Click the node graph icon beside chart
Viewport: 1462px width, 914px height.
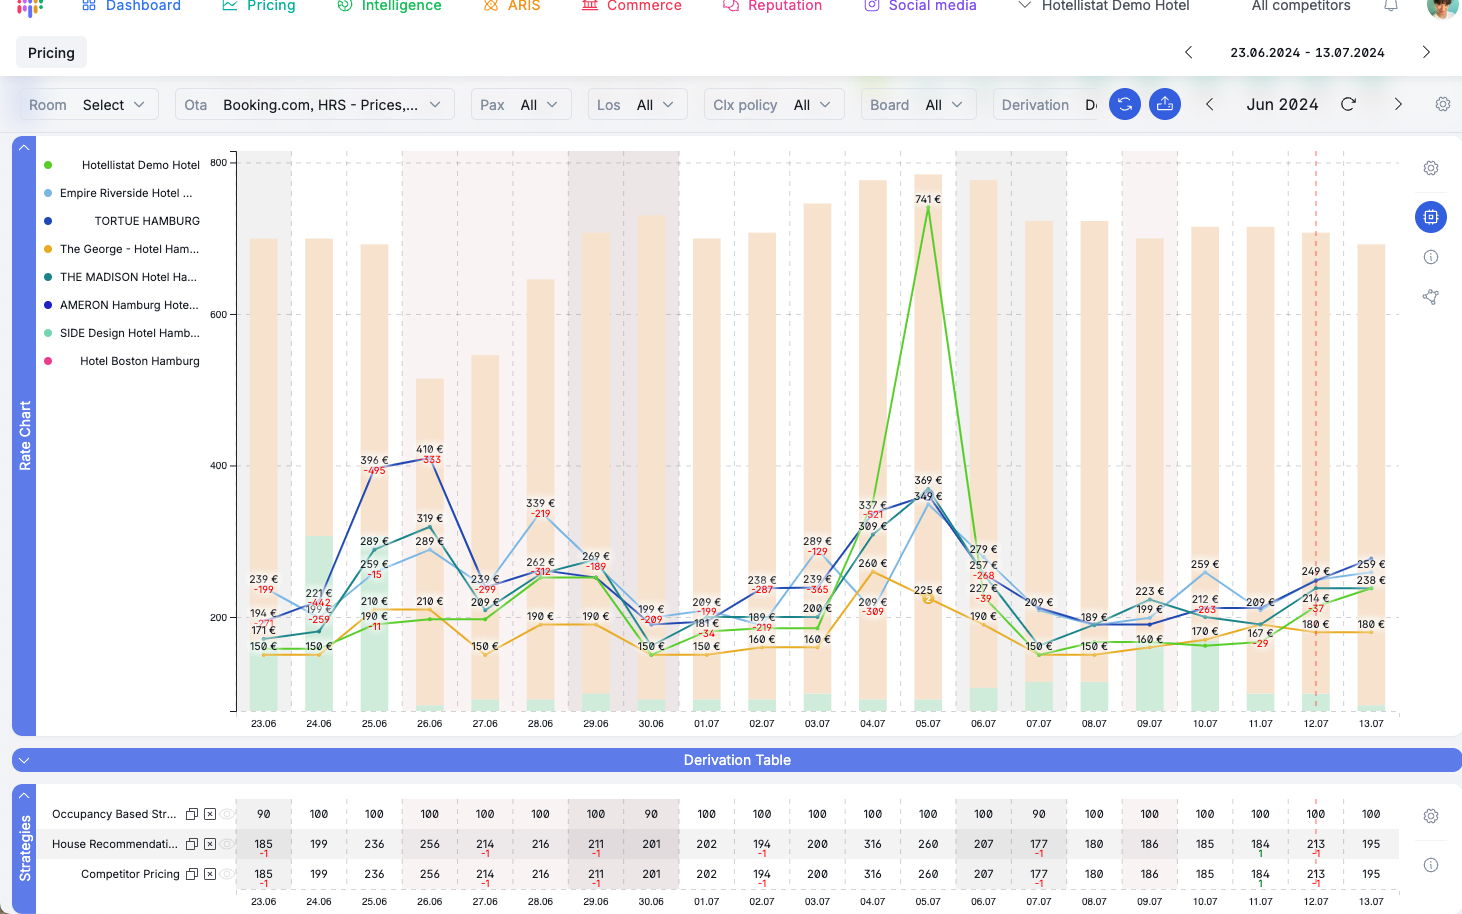point(1431,297)
